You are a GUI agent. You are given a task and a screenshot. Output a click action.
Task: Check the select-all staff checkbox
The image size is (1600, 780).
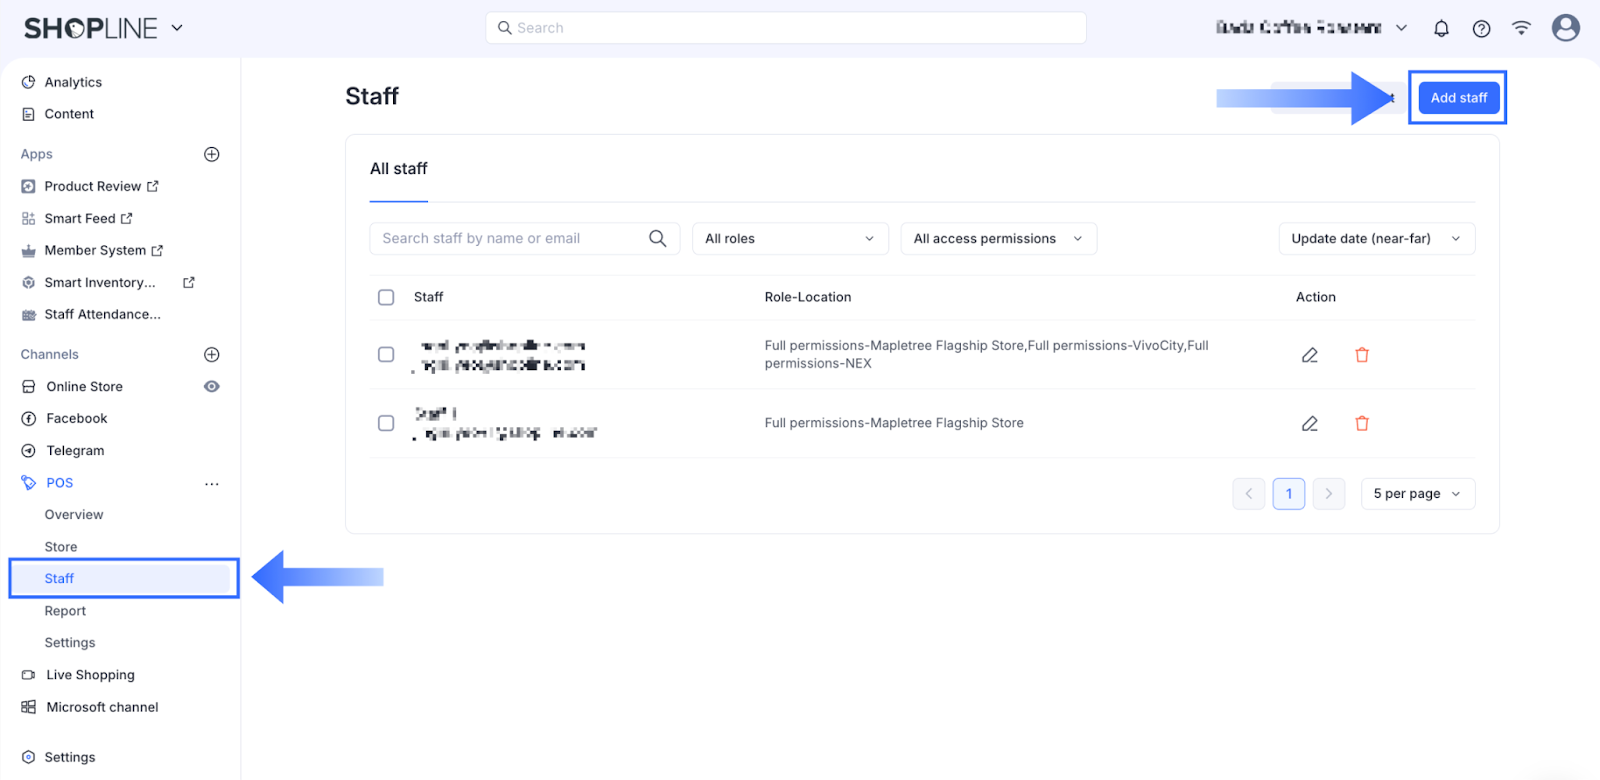(386, 297)
